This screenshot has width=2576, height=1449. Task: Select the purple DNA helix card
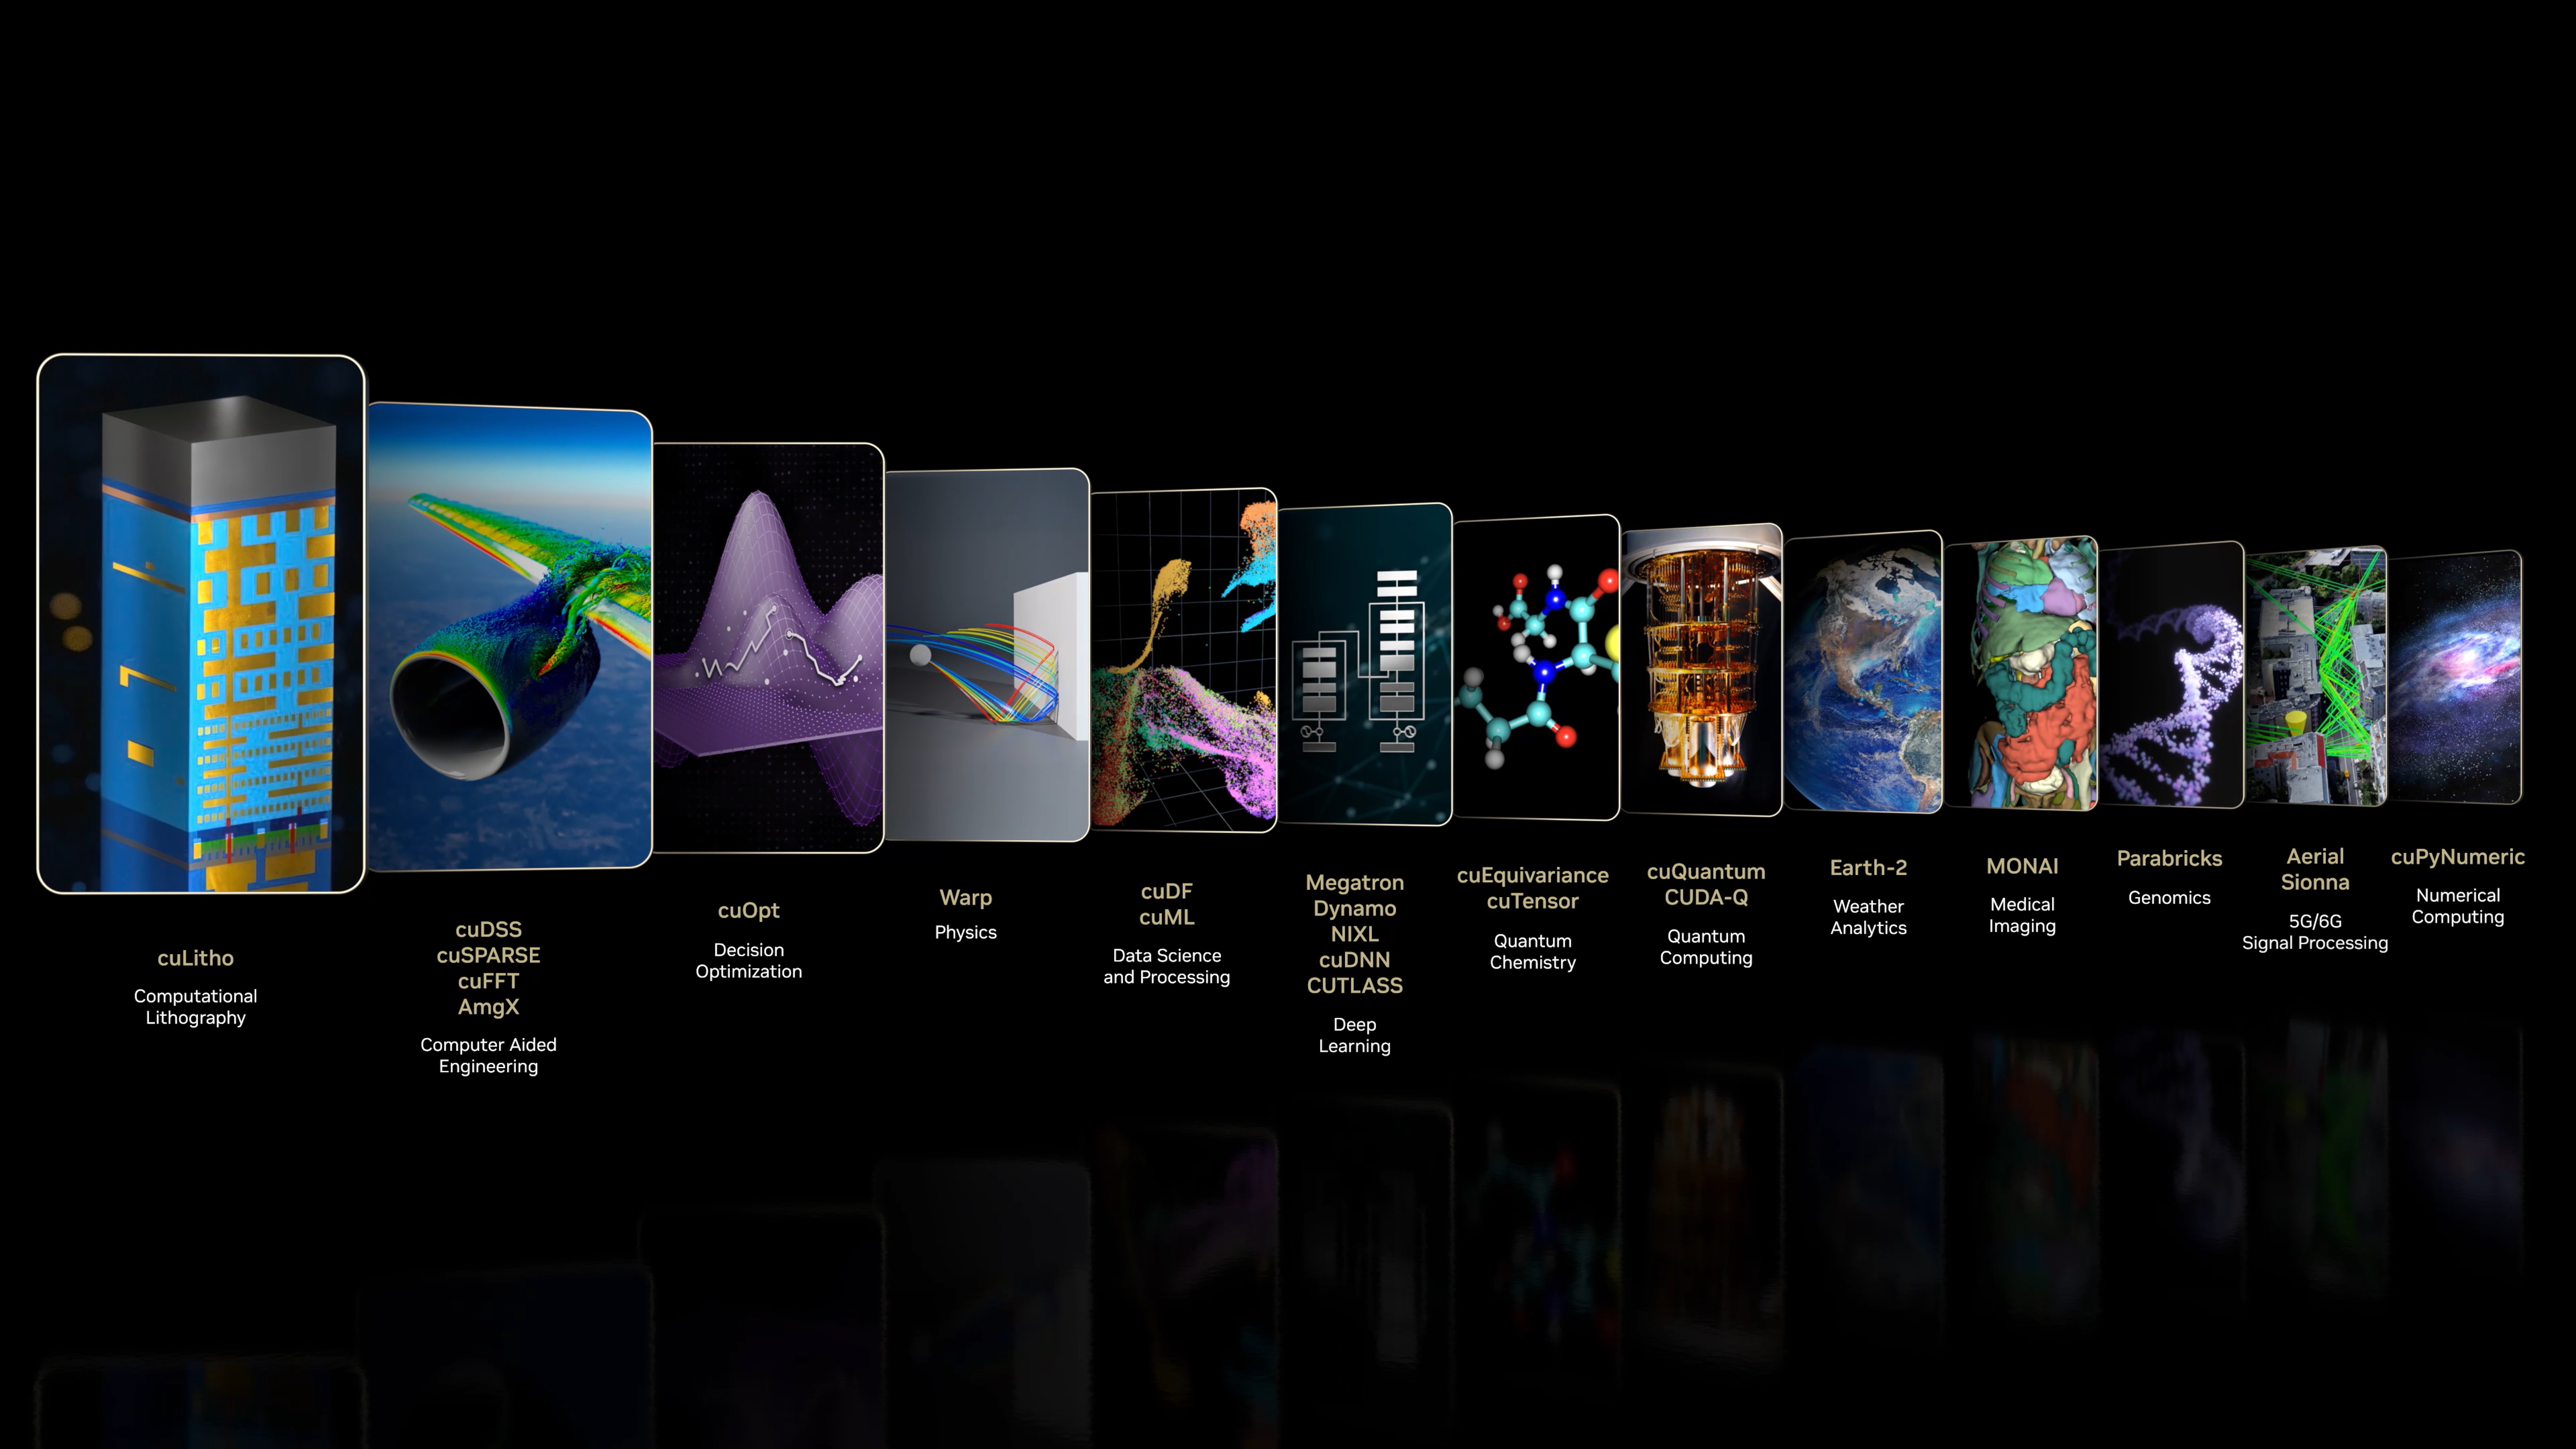pyautogui.click(x=2171, y=674)
